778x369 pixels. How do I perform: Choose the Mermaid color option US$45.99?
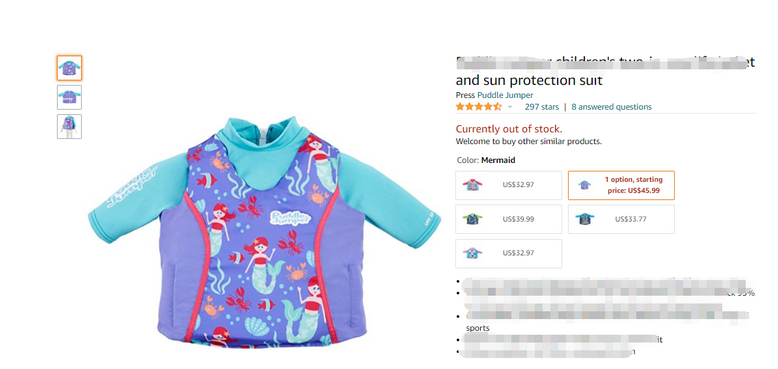pyautogui.click(x=621, y=185)
